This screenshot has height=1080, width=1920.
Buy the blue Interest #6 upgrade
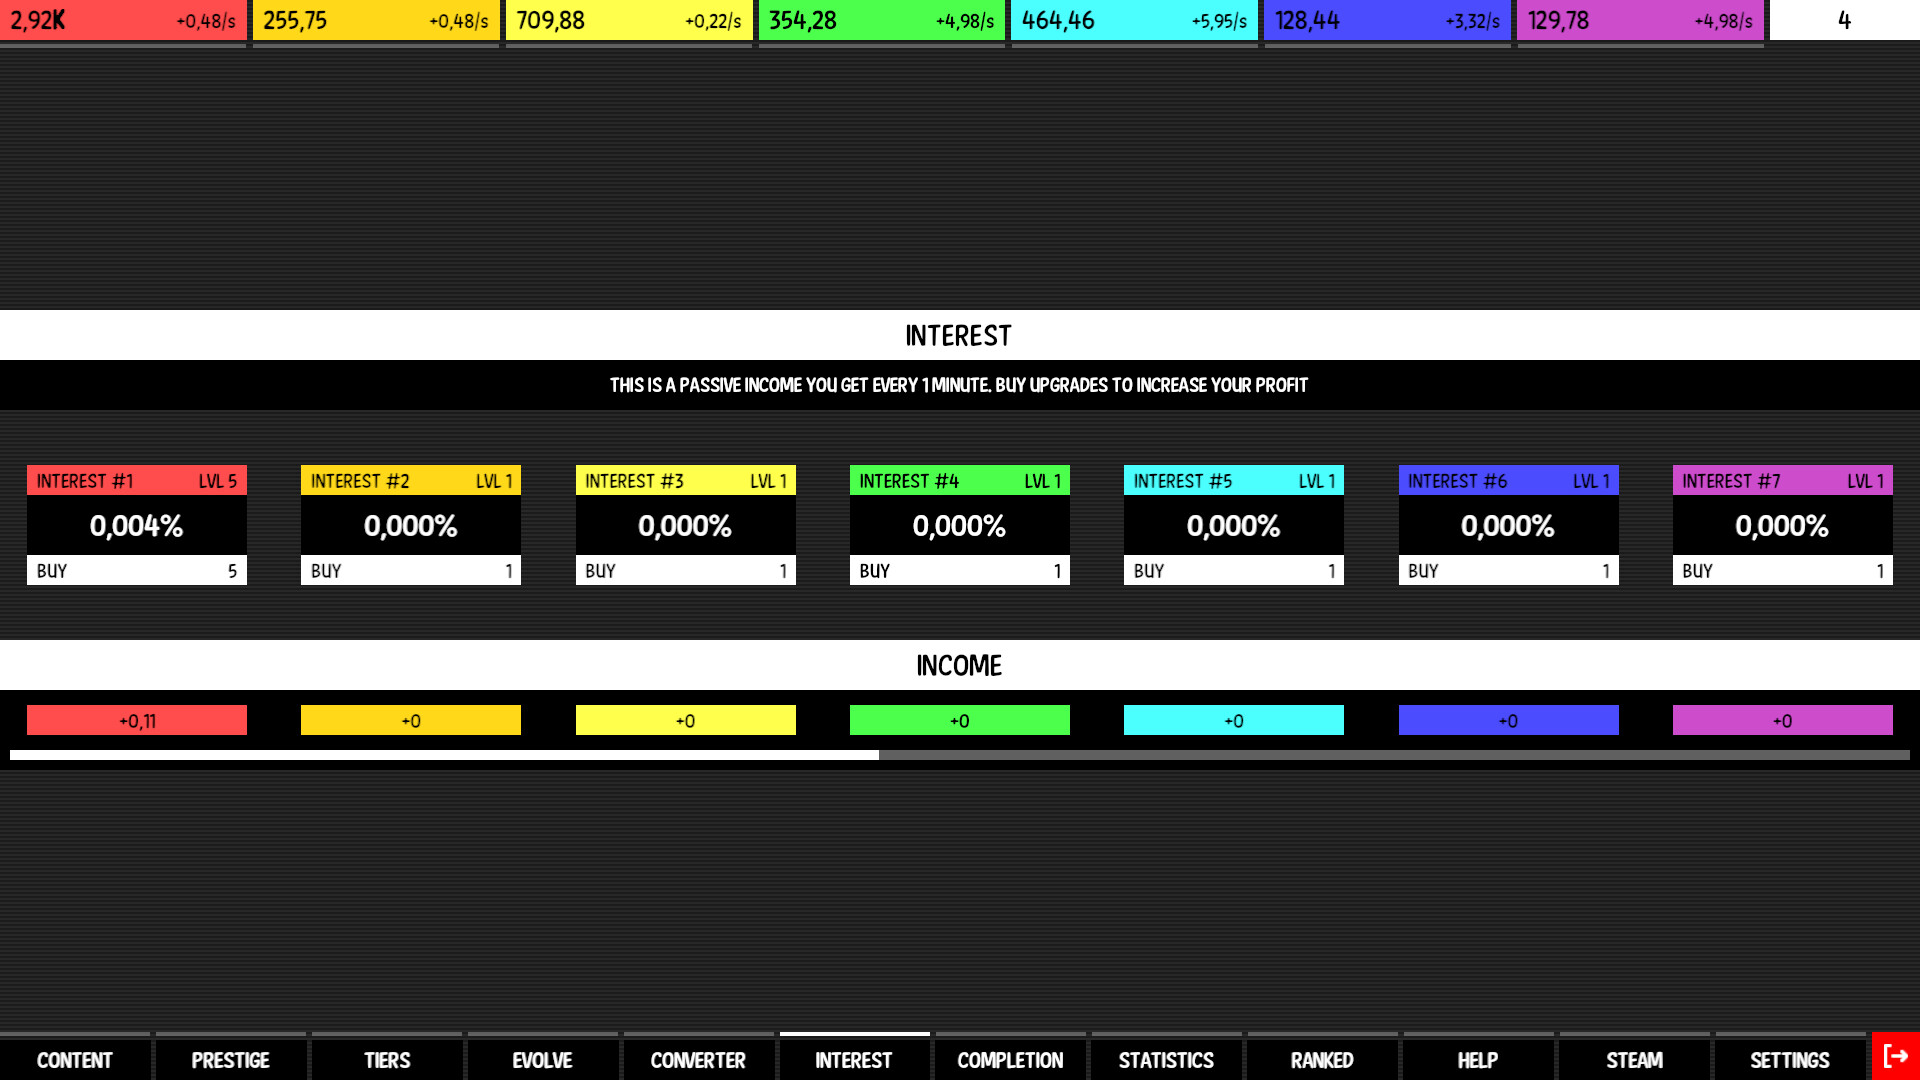coord(1509,570)
